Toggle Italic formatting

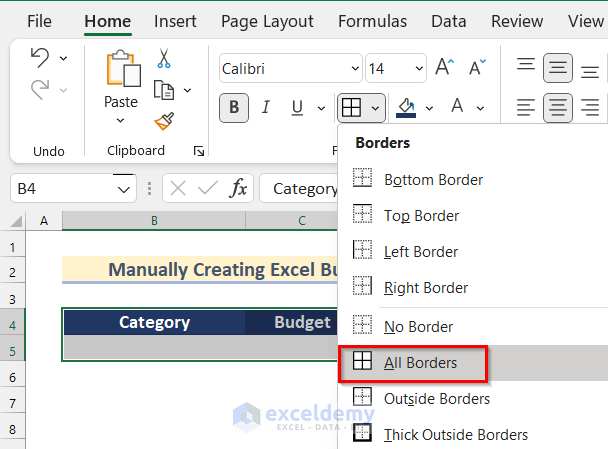265,107
